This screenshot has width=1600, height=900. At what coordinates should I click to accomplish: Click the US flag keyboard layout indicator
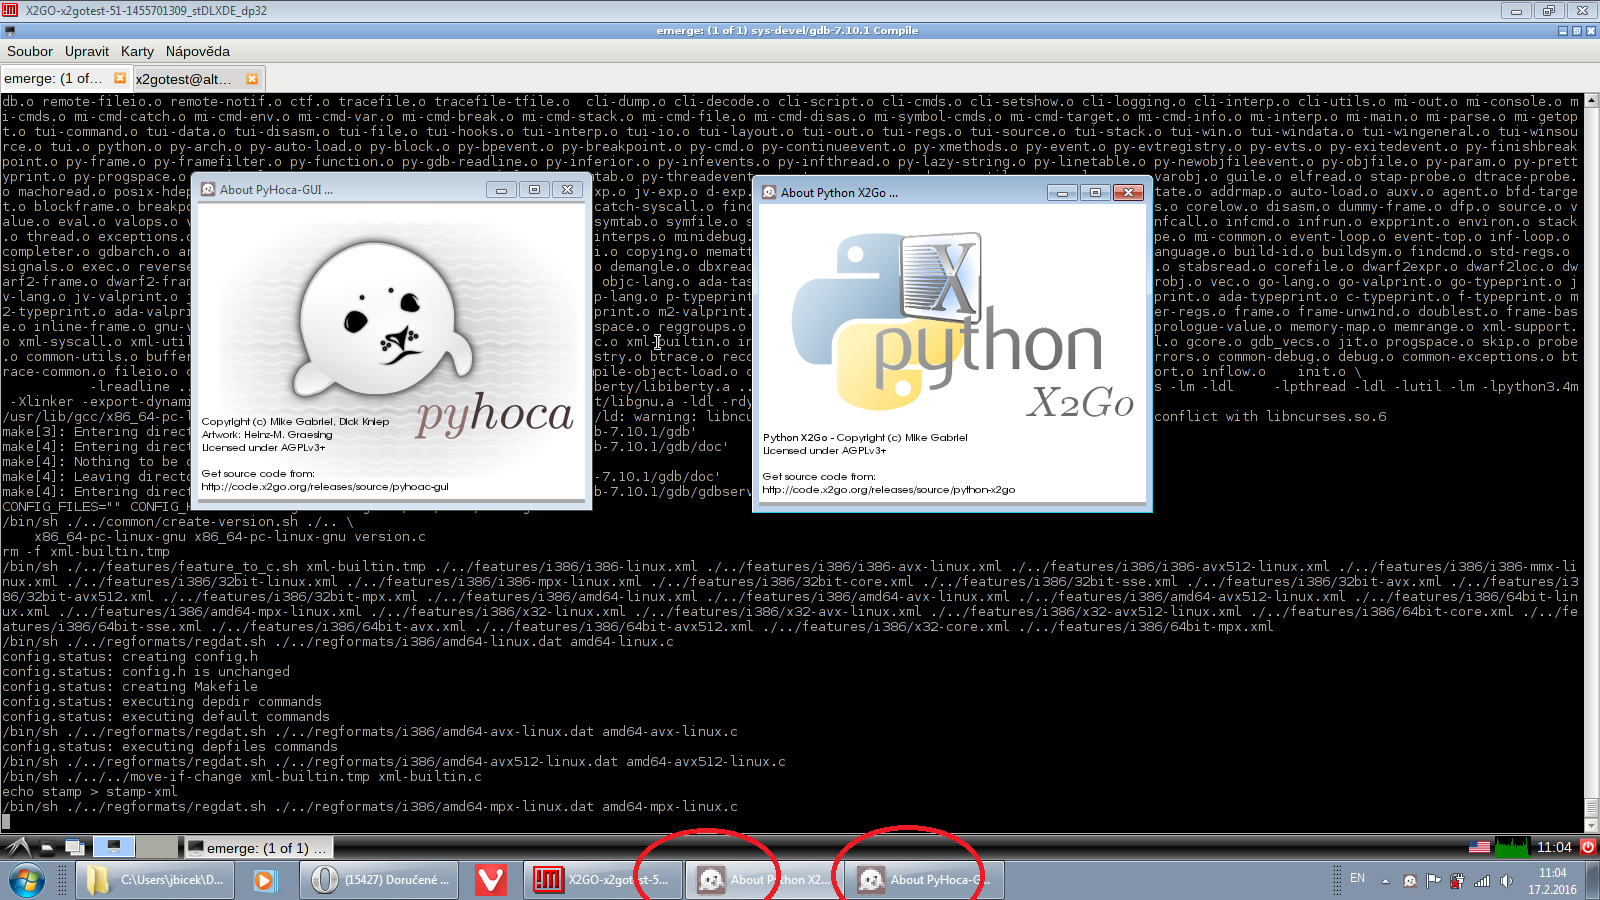(x=1479, y=847)
